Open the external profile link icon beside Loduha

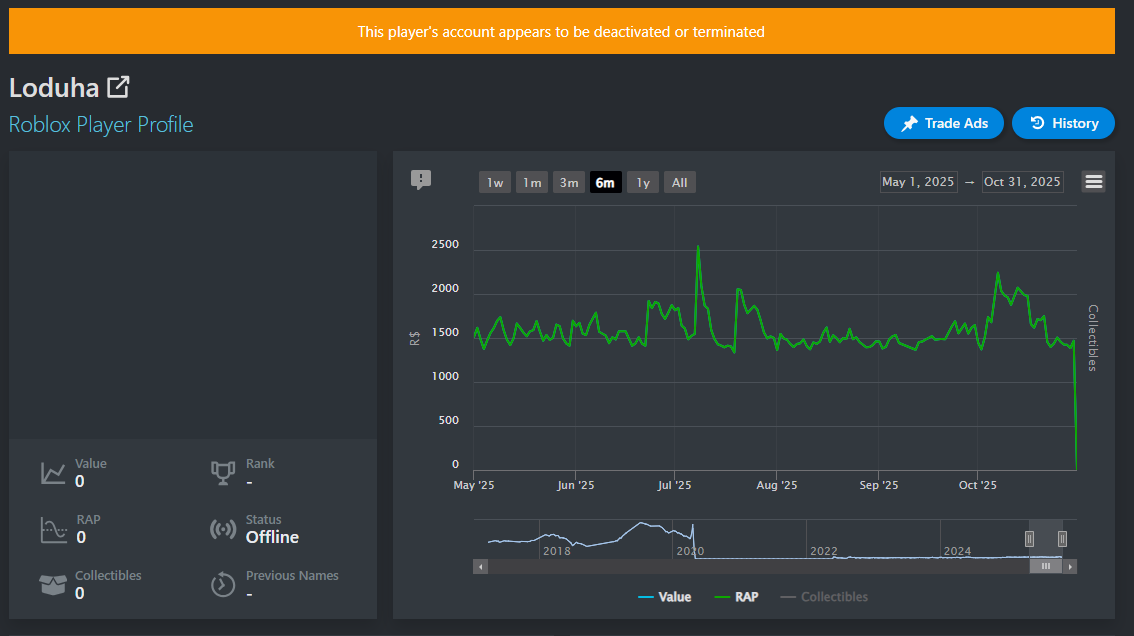[118, 87]
